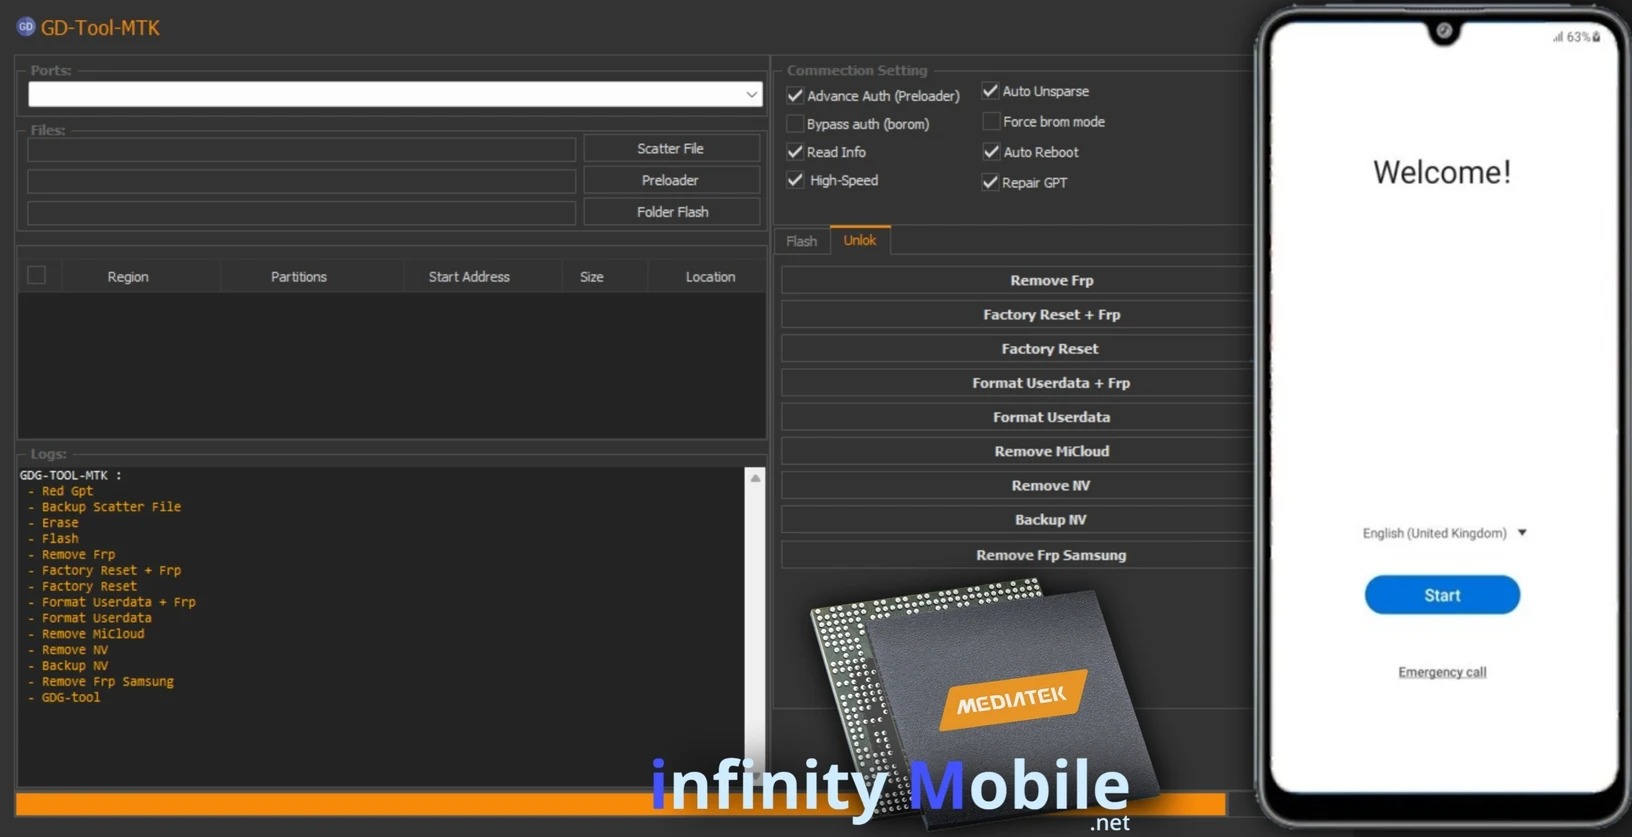1632x837 pixels.
Task: Select the Unlok tab
Action: click(860, 240)
